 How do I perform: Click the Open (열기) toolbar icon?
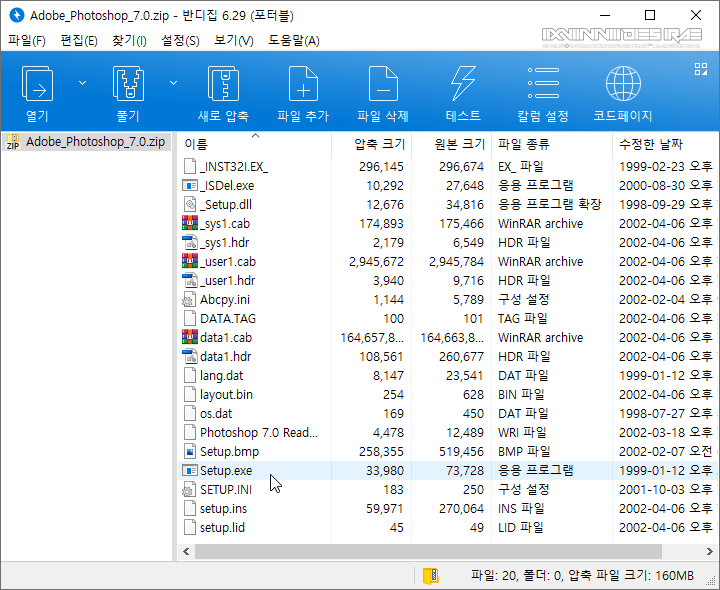37,84
